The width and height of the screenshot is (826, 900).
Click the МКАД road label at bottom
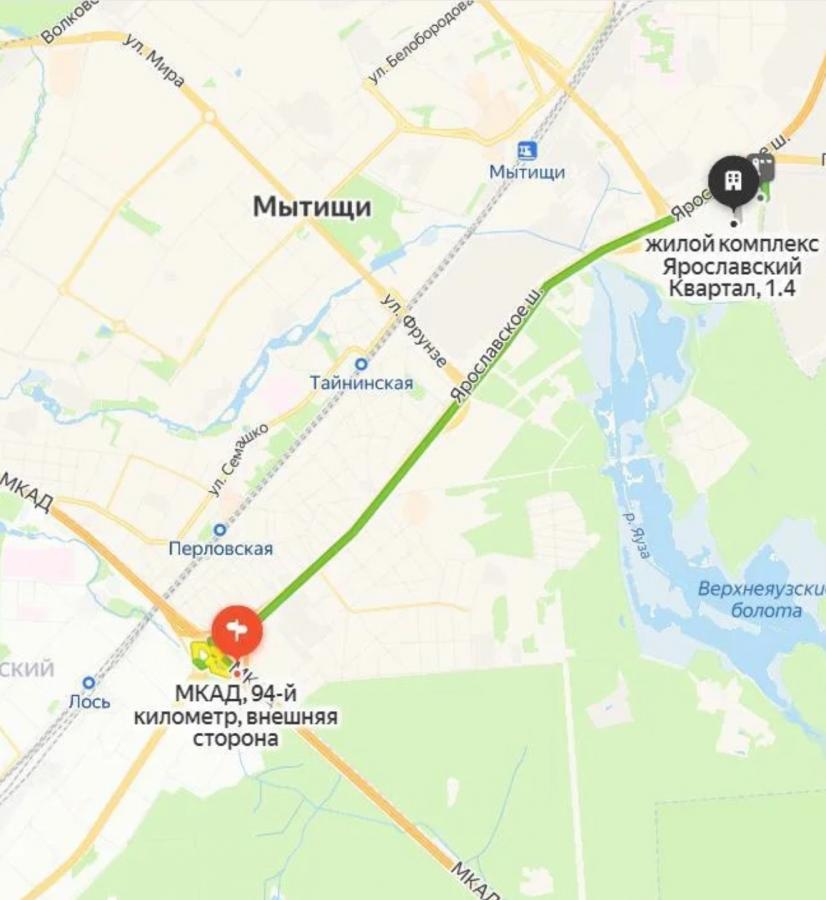474,879
